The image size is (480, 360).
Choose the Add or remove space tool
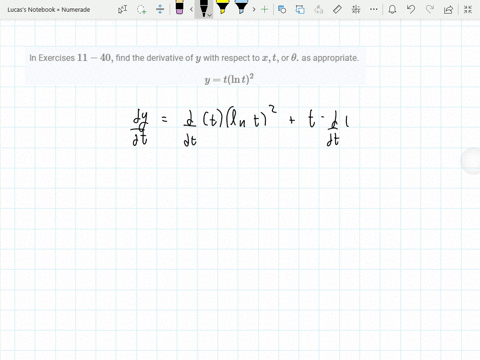coord(160,9)
